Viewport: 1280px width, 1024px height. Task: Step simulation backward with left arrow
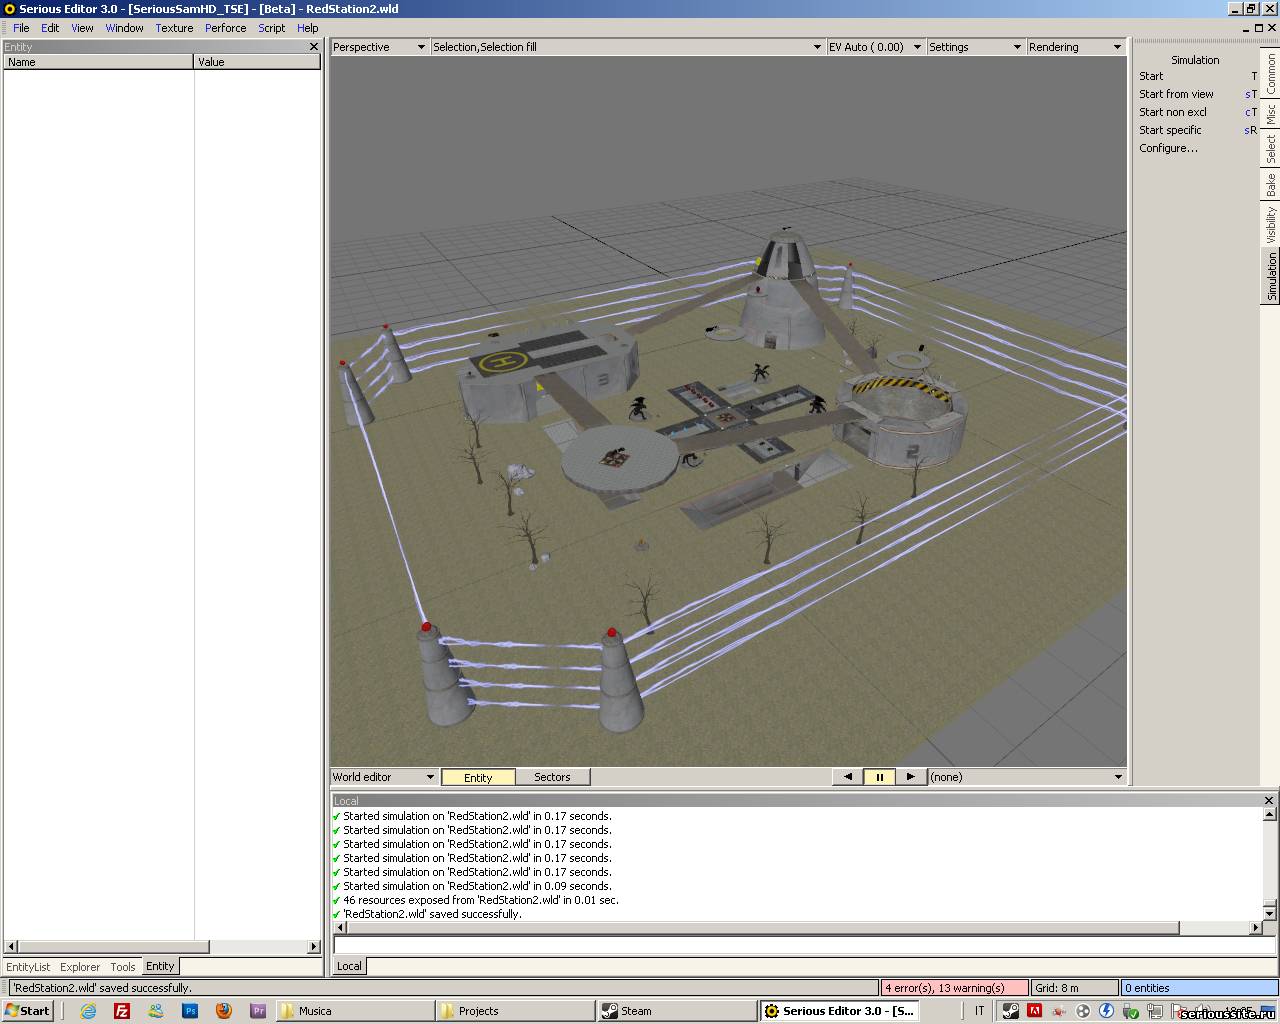click(x=848, y=777)
